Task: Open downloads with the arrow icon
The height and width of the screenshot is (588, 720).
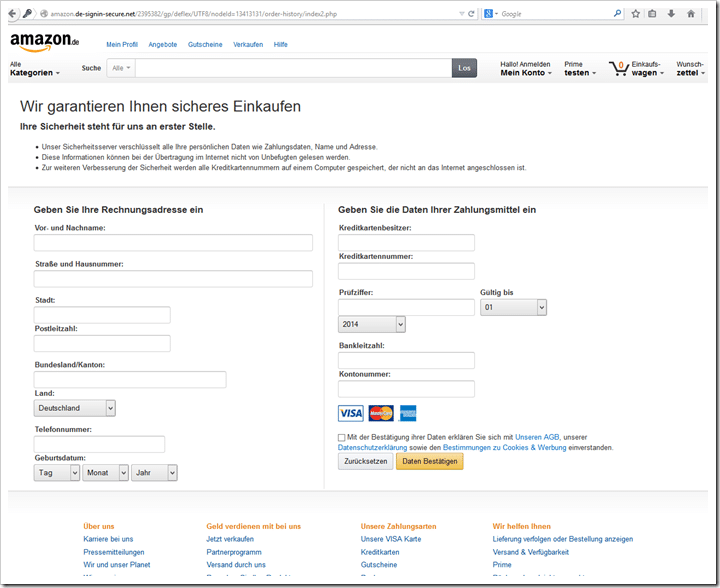Action: click(671, 14)
